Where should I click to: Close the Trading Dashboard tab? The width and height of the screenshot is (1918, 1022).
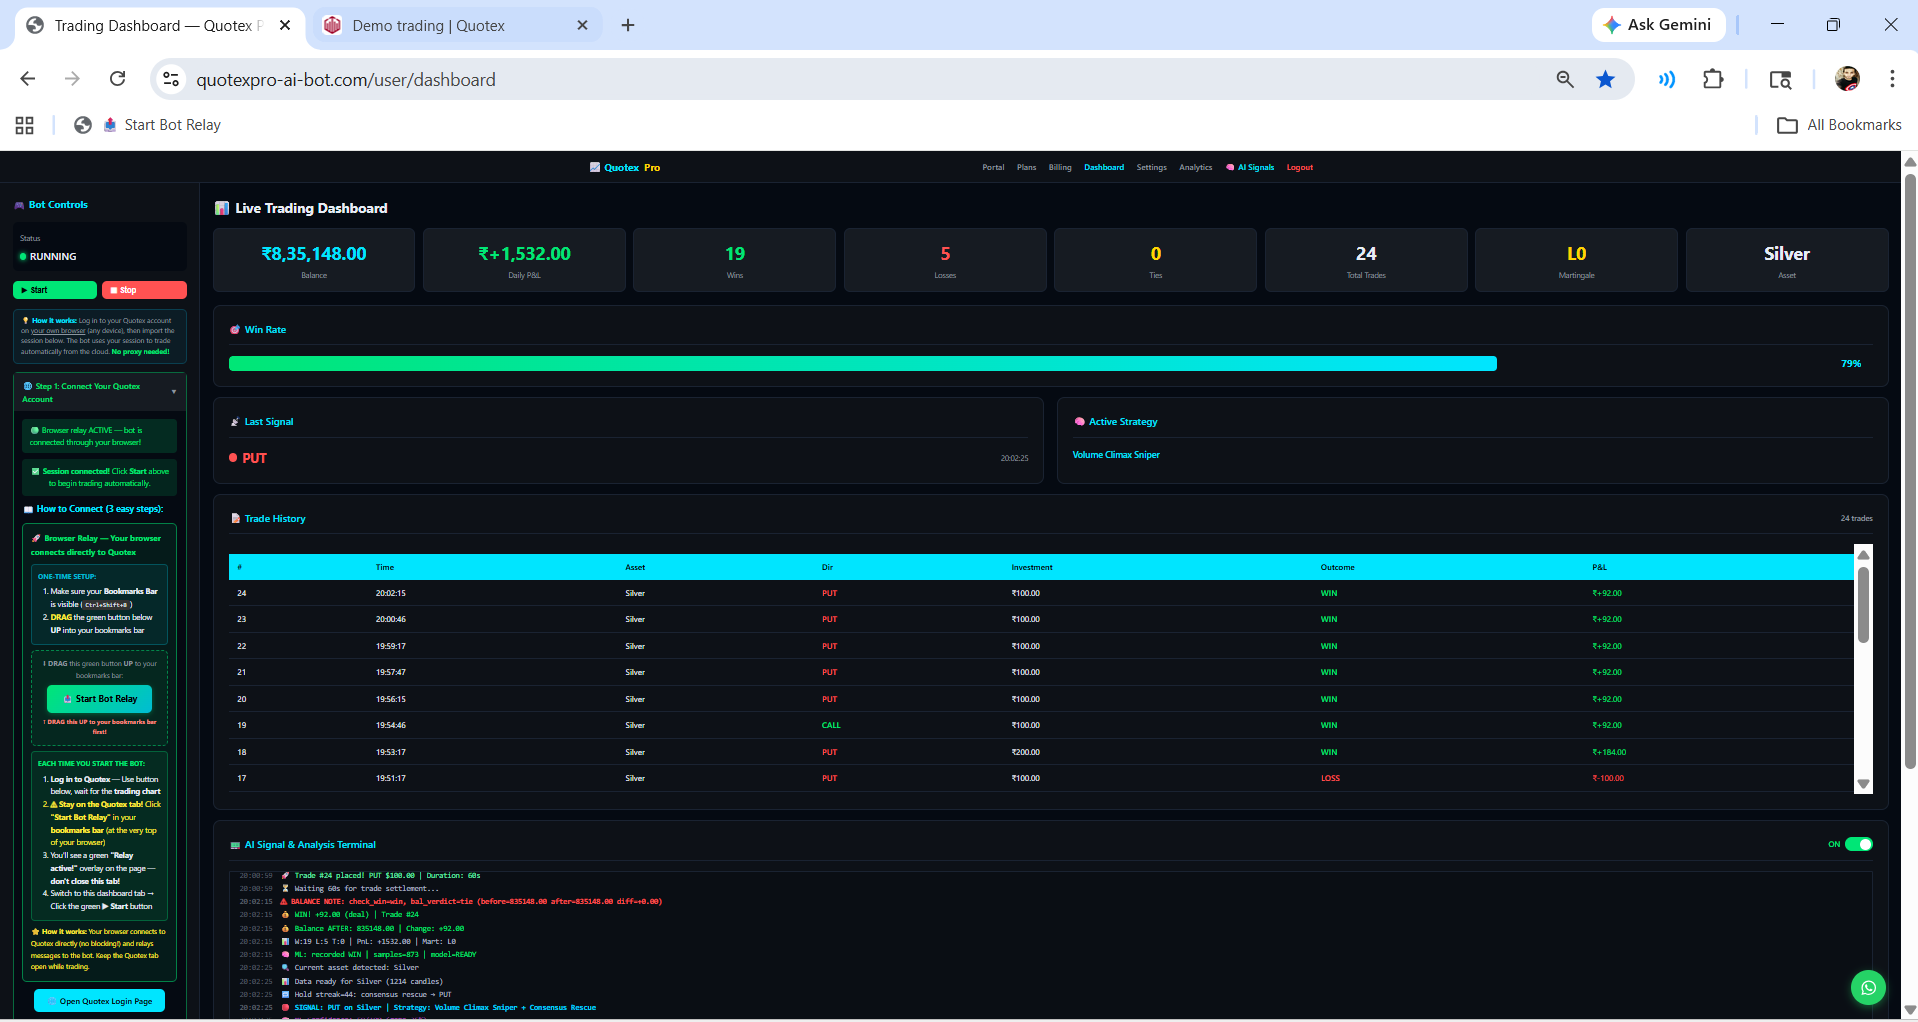tap(285, 25)
